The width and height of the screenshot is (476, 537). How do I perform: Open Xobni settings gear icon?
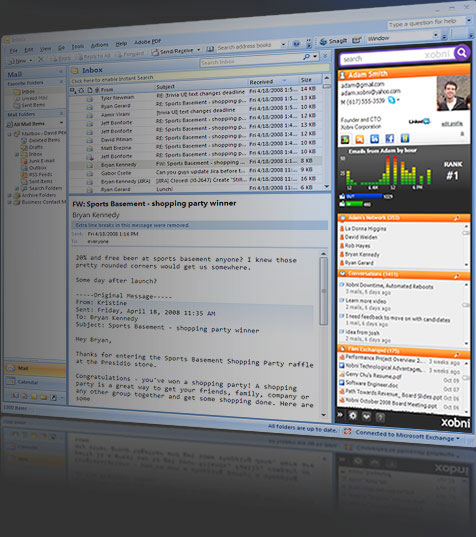click(x=353, y=416)
